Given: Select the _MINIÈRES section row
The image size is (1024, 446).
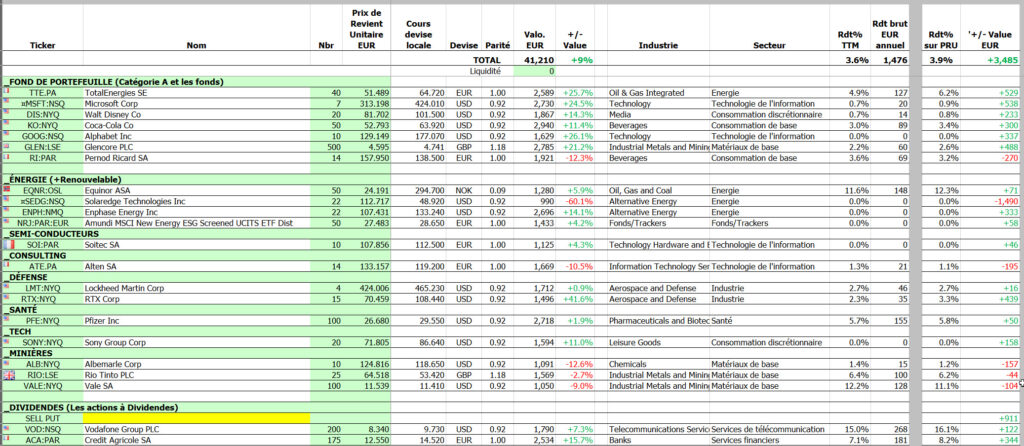Looking at the screenshot, I should (197, 353).
